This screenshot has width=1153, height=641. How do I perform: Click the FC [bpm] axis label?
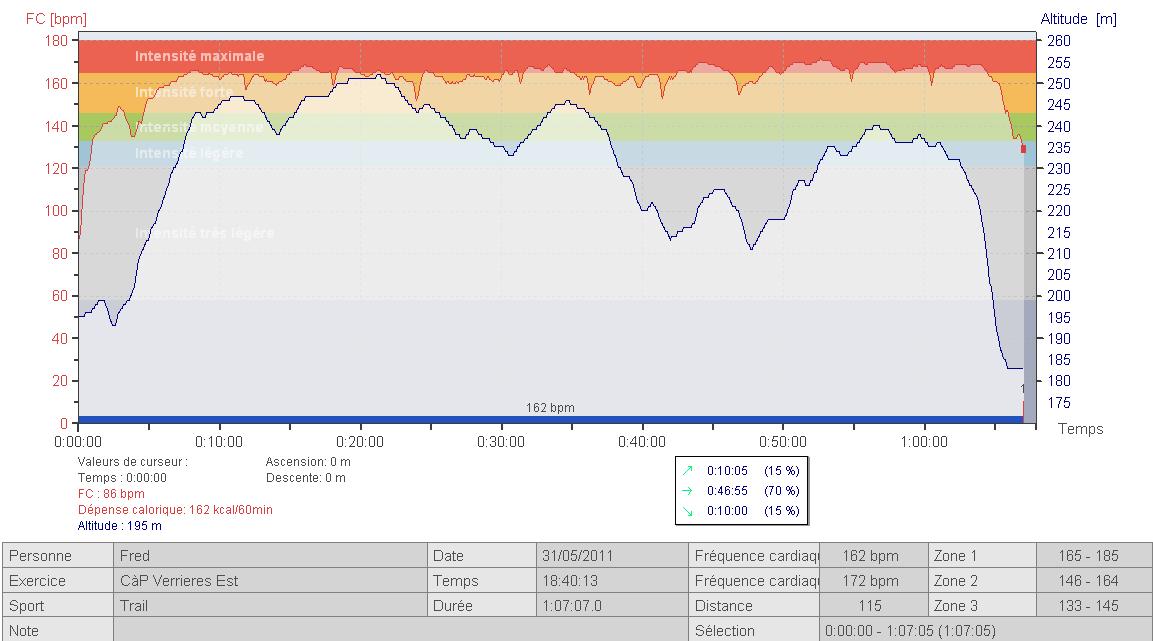55,19
